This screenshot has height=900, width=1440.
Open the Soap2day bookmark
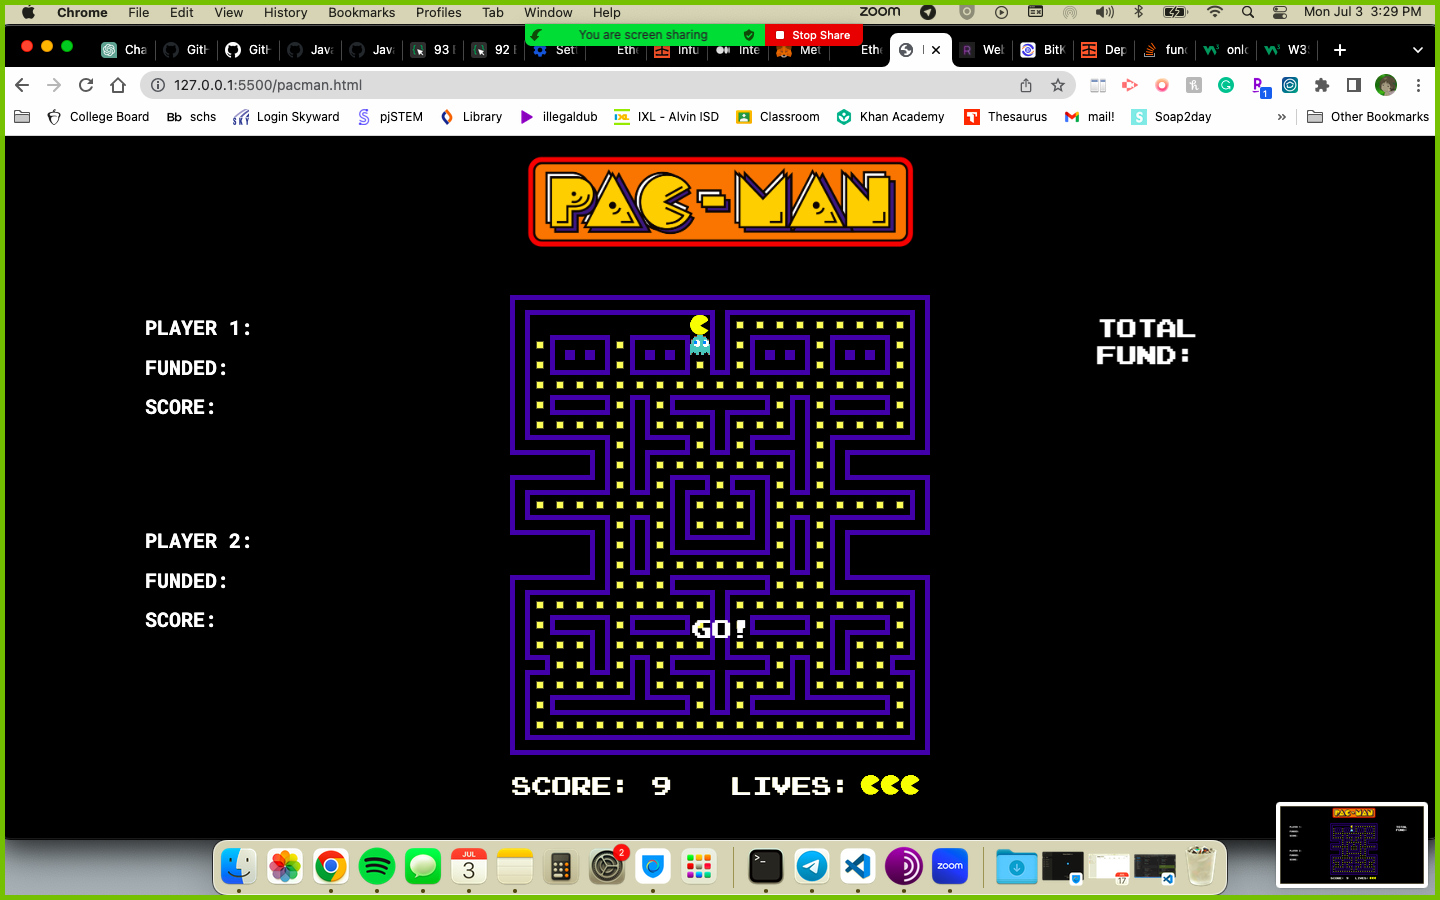coord(1172,117)
